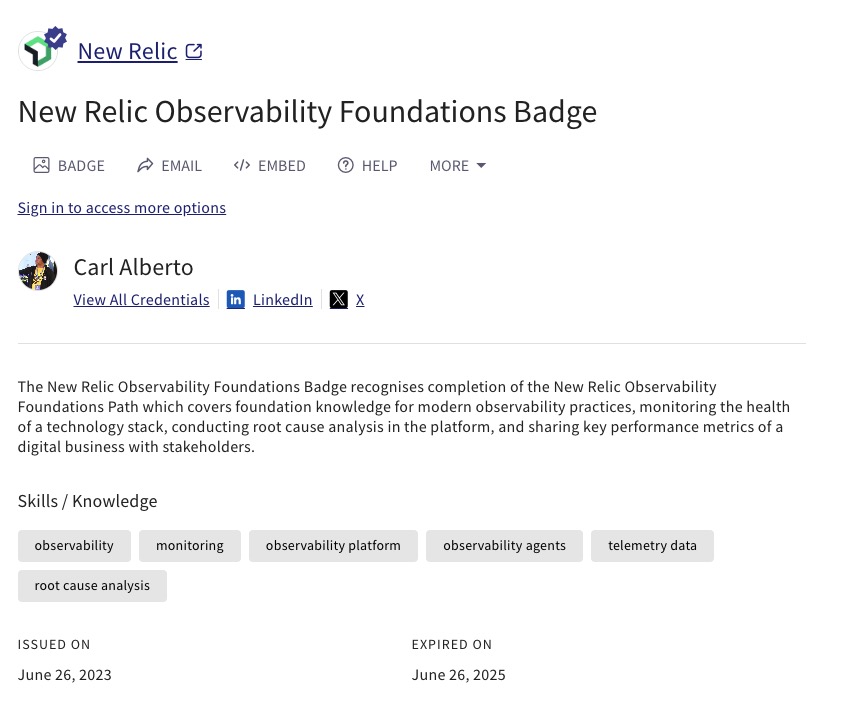The image size is (846, 728).
Task: Click Sign in to access more options
Action: pyautogui.click(x=122, y=208)
